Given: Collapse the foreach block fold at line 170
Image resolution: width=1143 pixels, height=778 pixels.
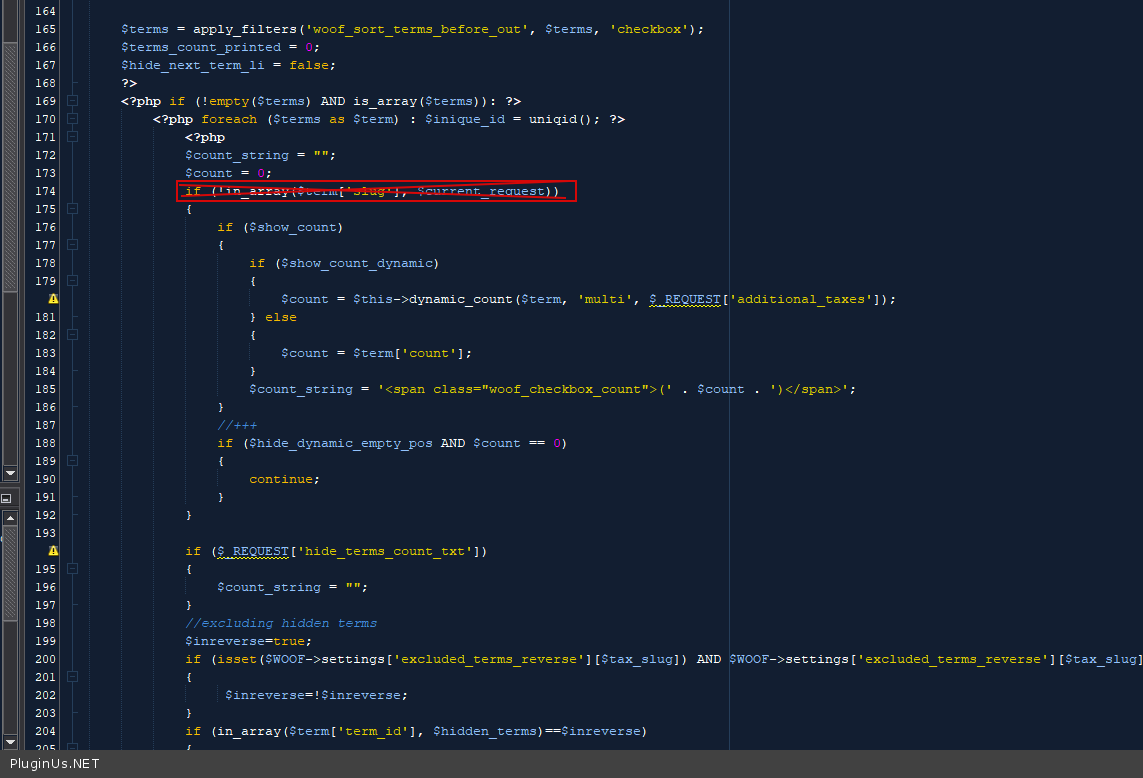Looking at the screenshot, I should pos(72,119).
